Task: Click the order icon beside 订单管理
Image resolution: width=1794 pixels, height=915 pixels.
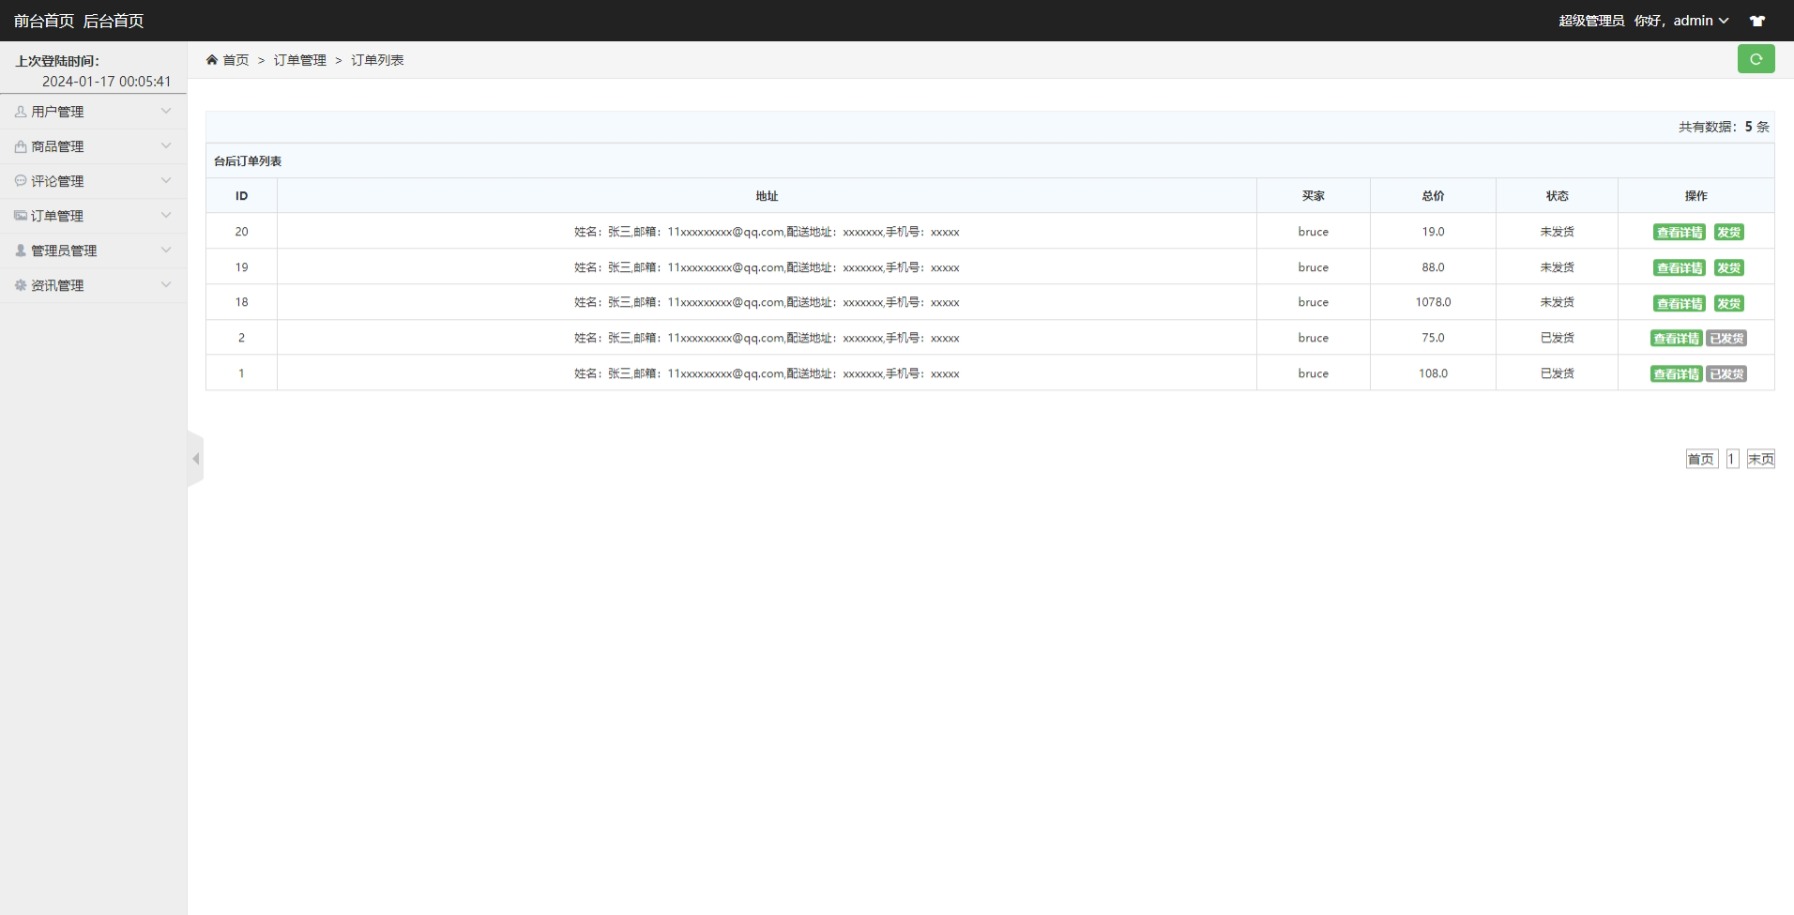Action: [20, 216]
